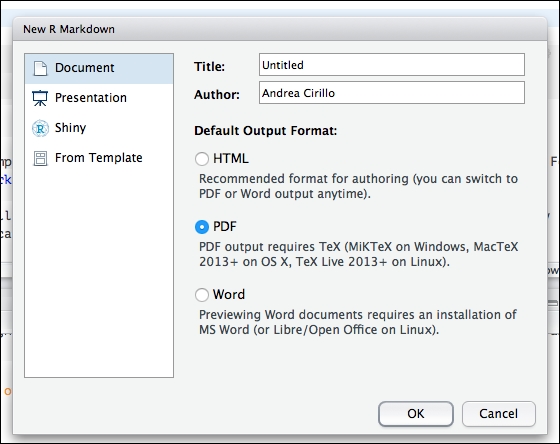Choose Shiny in the sidebar list
Viewport: 560px width, 444px height.
tap(99, 128)
